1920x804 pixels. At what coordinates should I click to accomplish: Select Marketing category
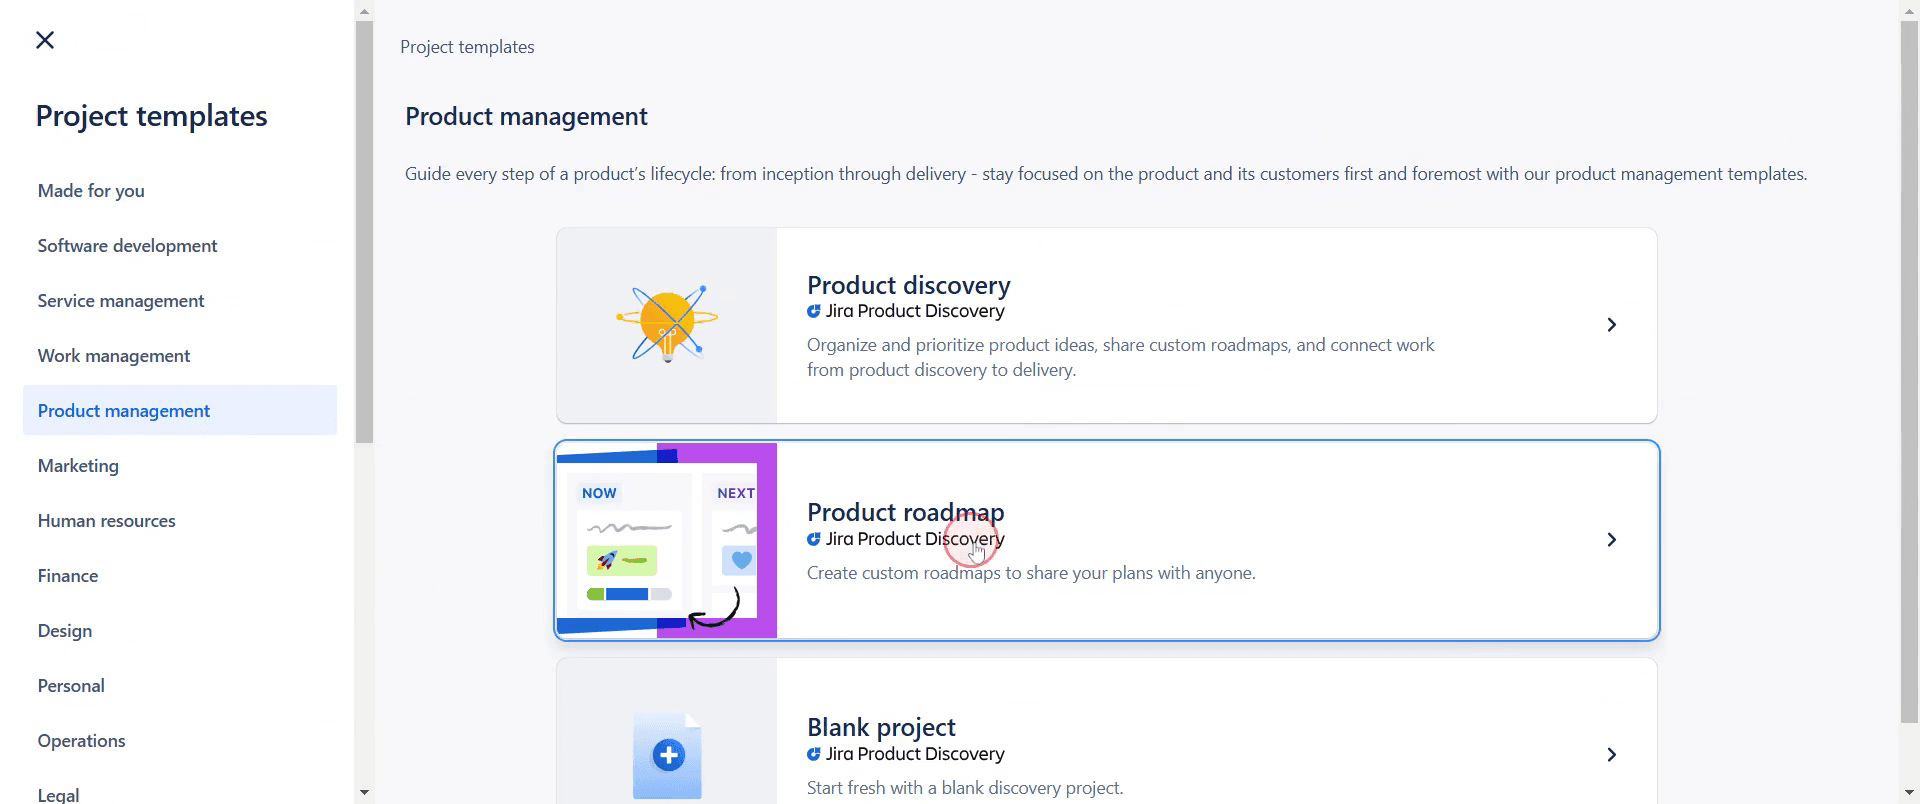click(78, 466)
